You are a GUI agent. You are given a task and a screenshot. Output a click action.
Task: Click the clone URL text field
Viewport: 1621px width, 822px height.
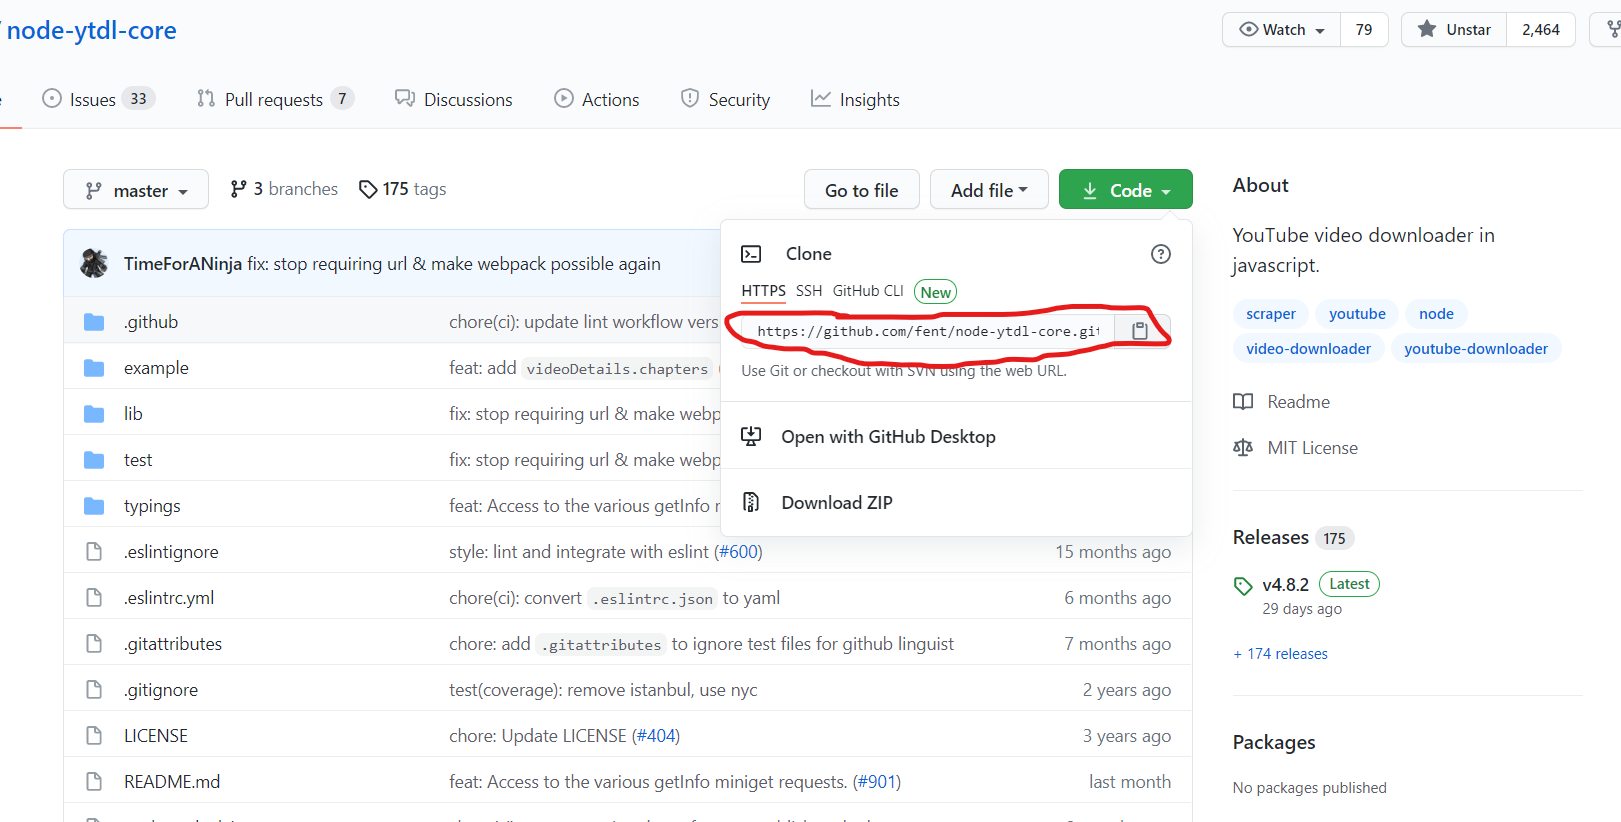pos(928,331)
